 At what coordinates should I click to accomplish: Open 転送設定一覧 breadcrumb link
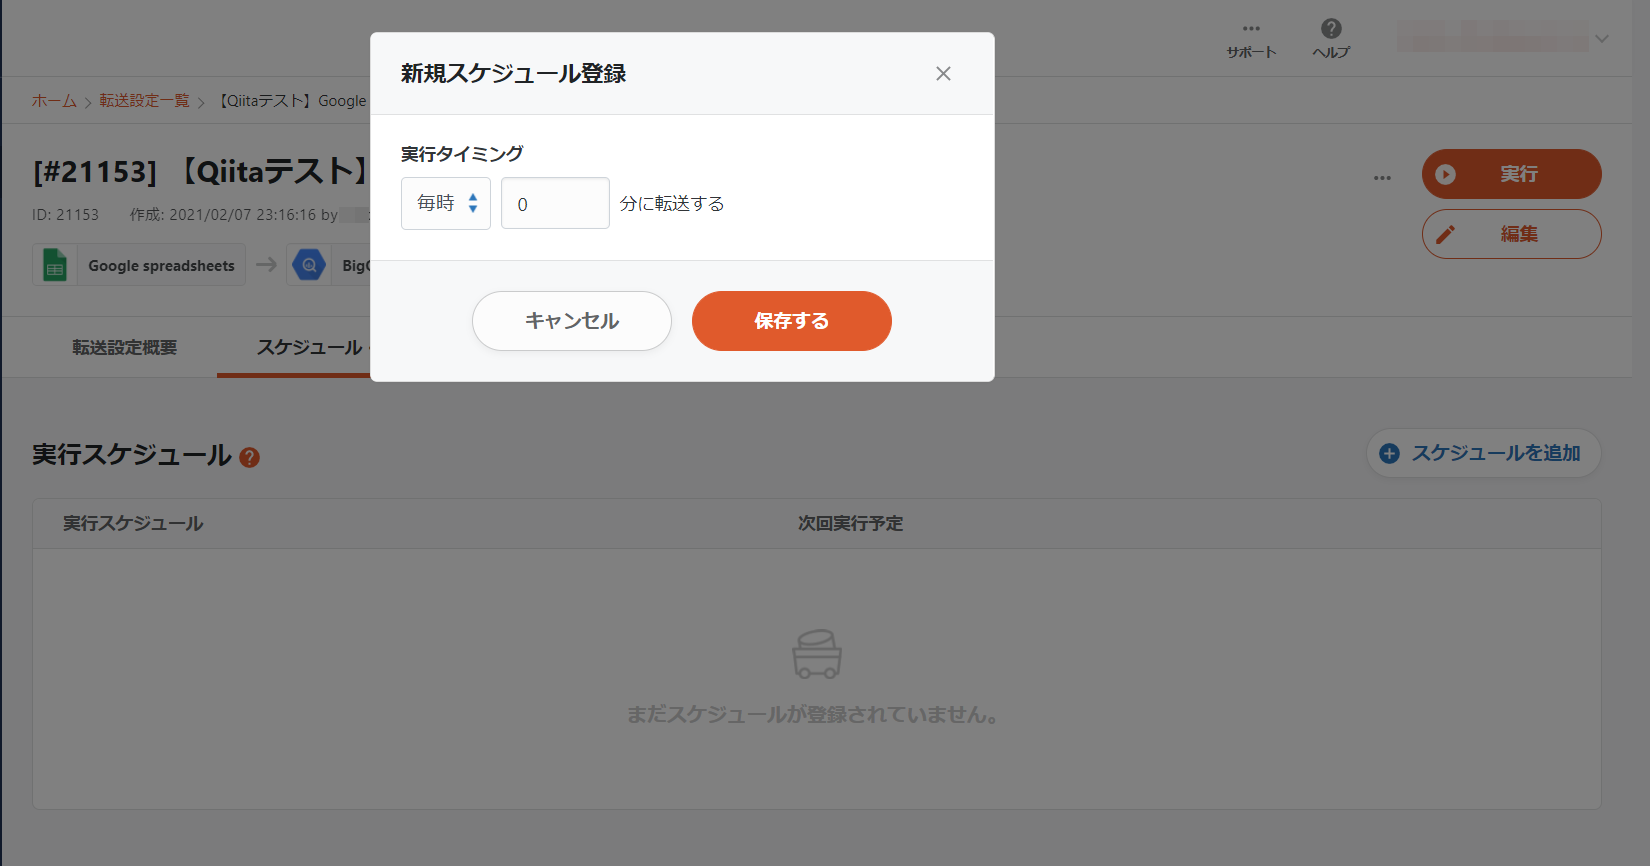click(x=144, y=101)
